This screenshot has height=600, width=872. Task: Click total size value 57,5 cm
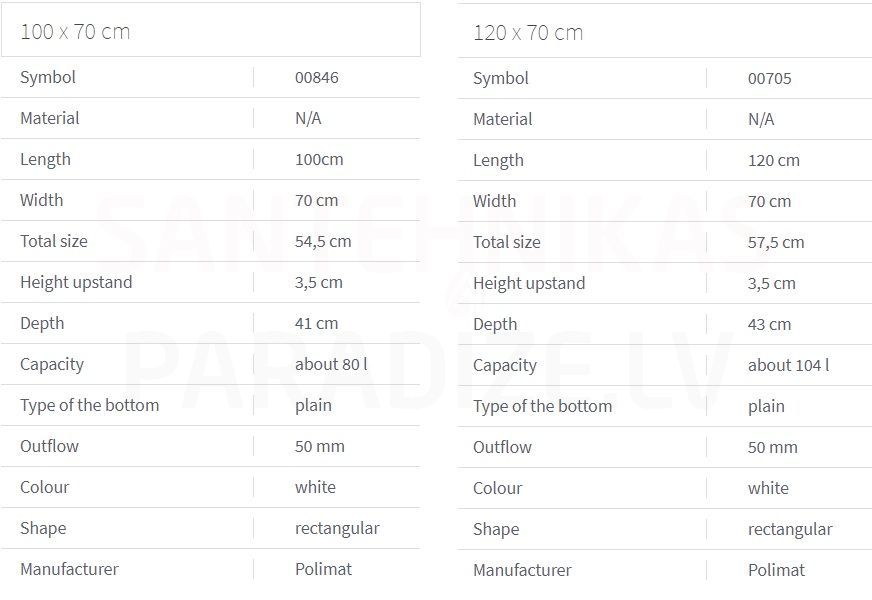click(x=776, y=242)
